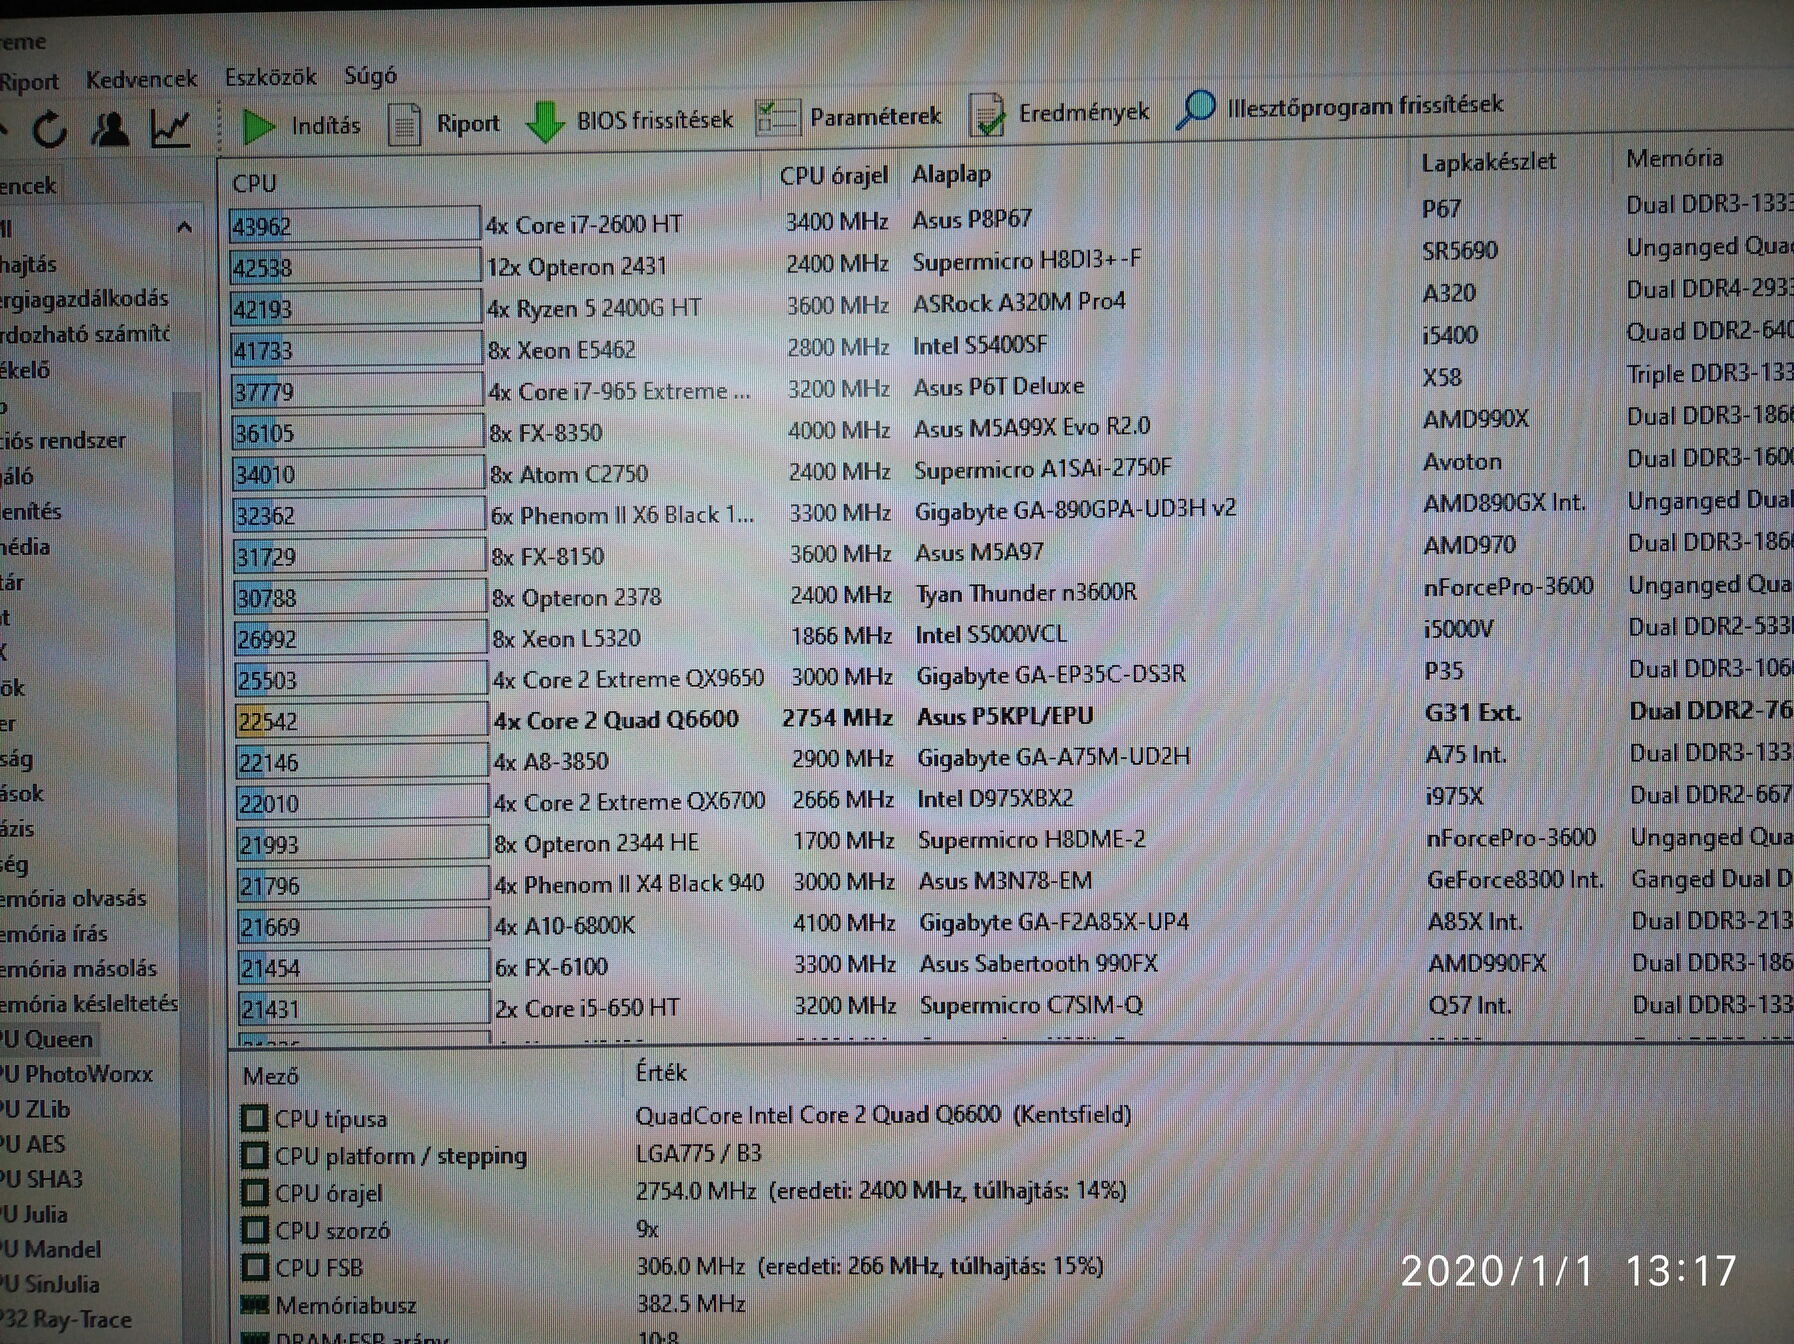
Task: Select Memória másolás in the tree
Action: click(78, 969)
